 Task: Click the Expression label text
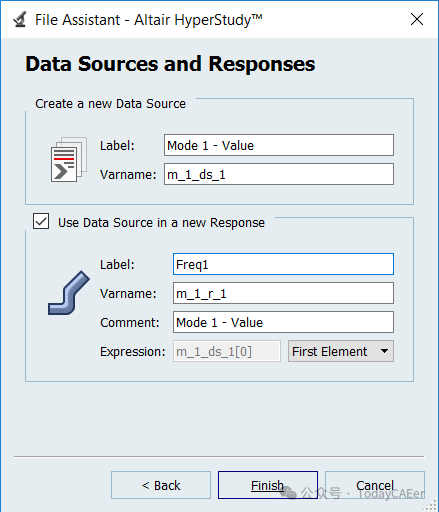133,352
